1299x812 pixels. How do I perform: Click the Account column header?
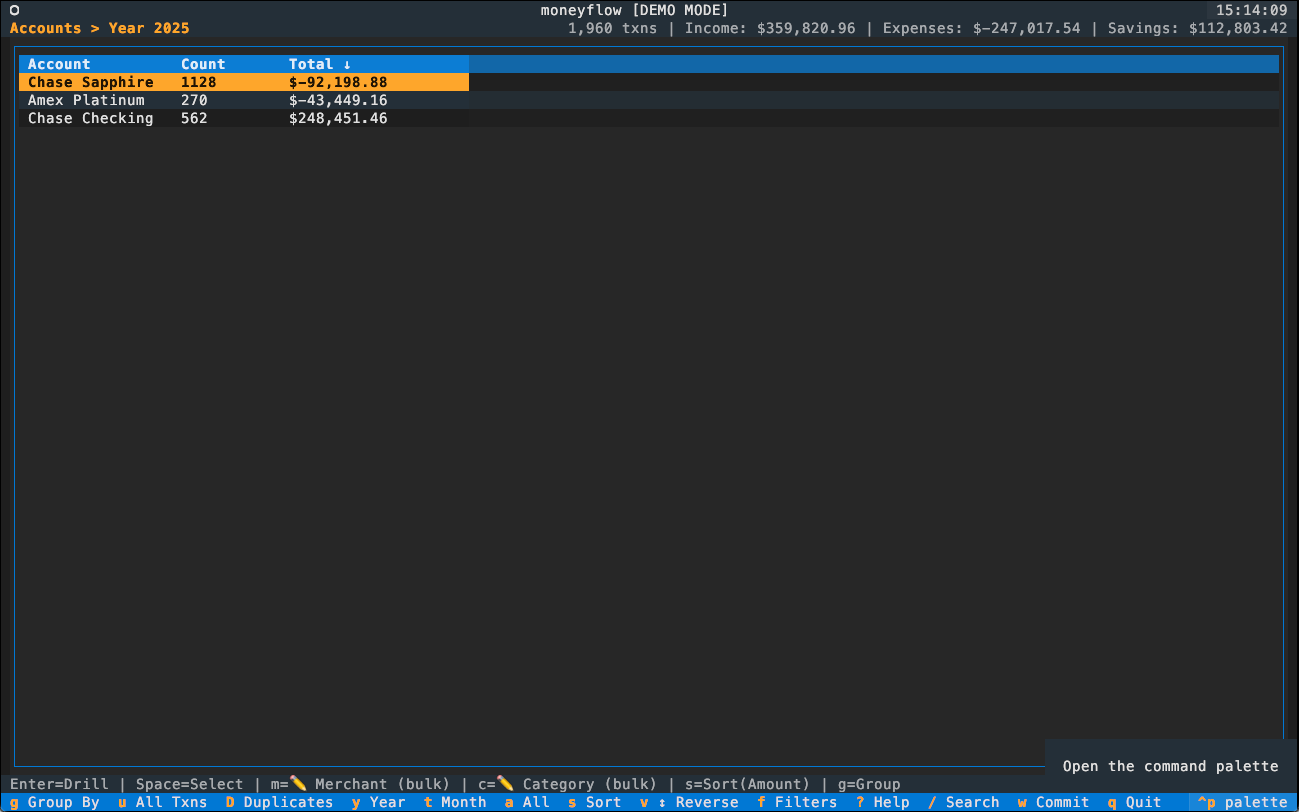pyautogui.click(x=59, y=64)
